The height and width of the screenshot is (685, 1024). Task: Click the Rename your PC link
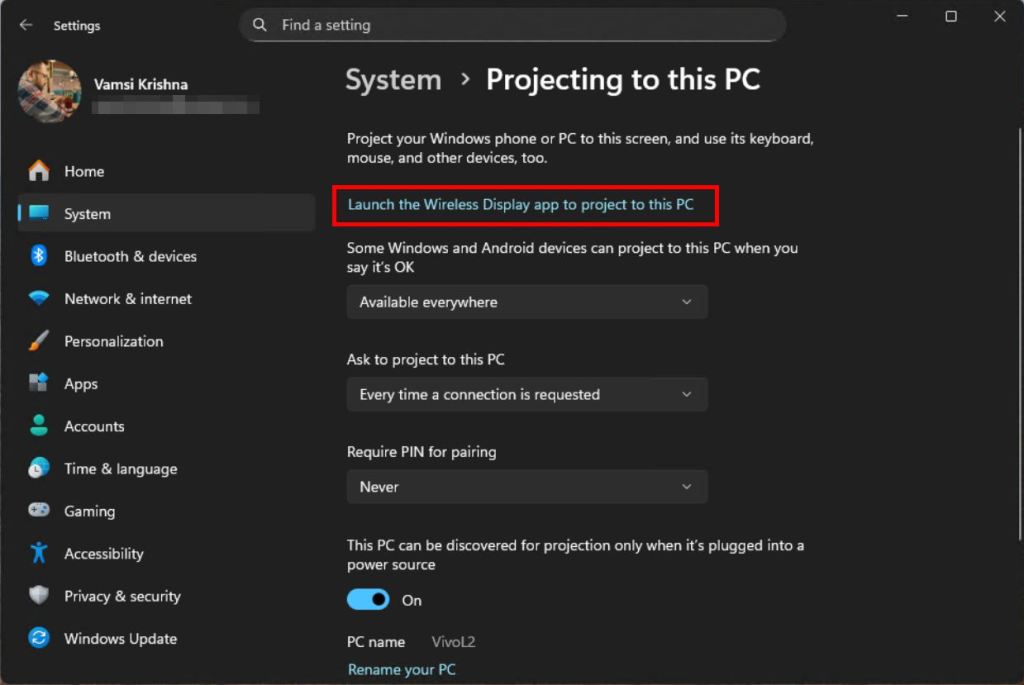click(x=402, y=669)
